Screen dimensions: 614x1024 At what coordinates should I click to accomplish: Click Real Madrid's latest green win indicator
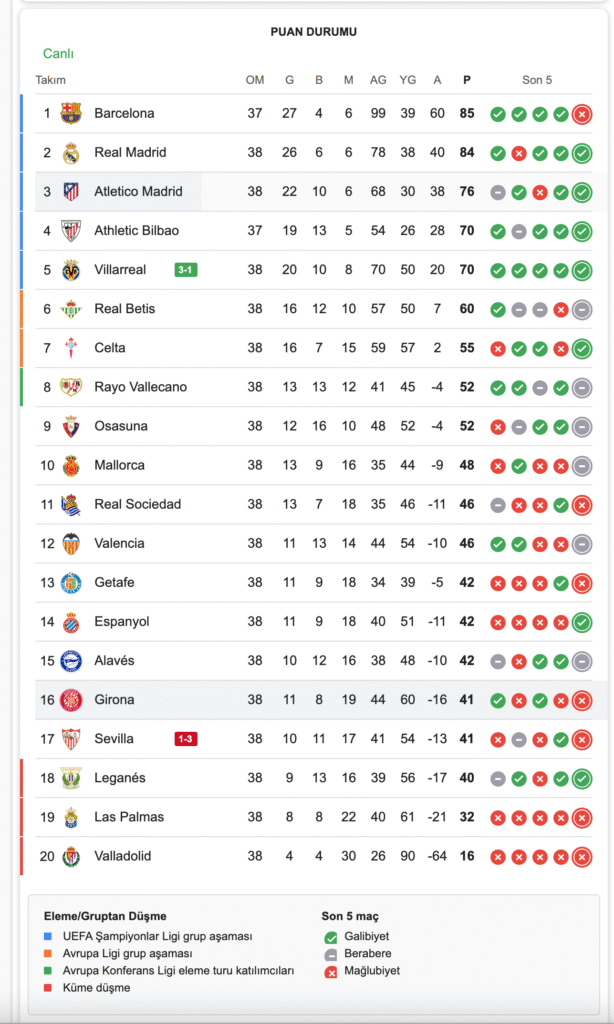[x=582, y=153]
